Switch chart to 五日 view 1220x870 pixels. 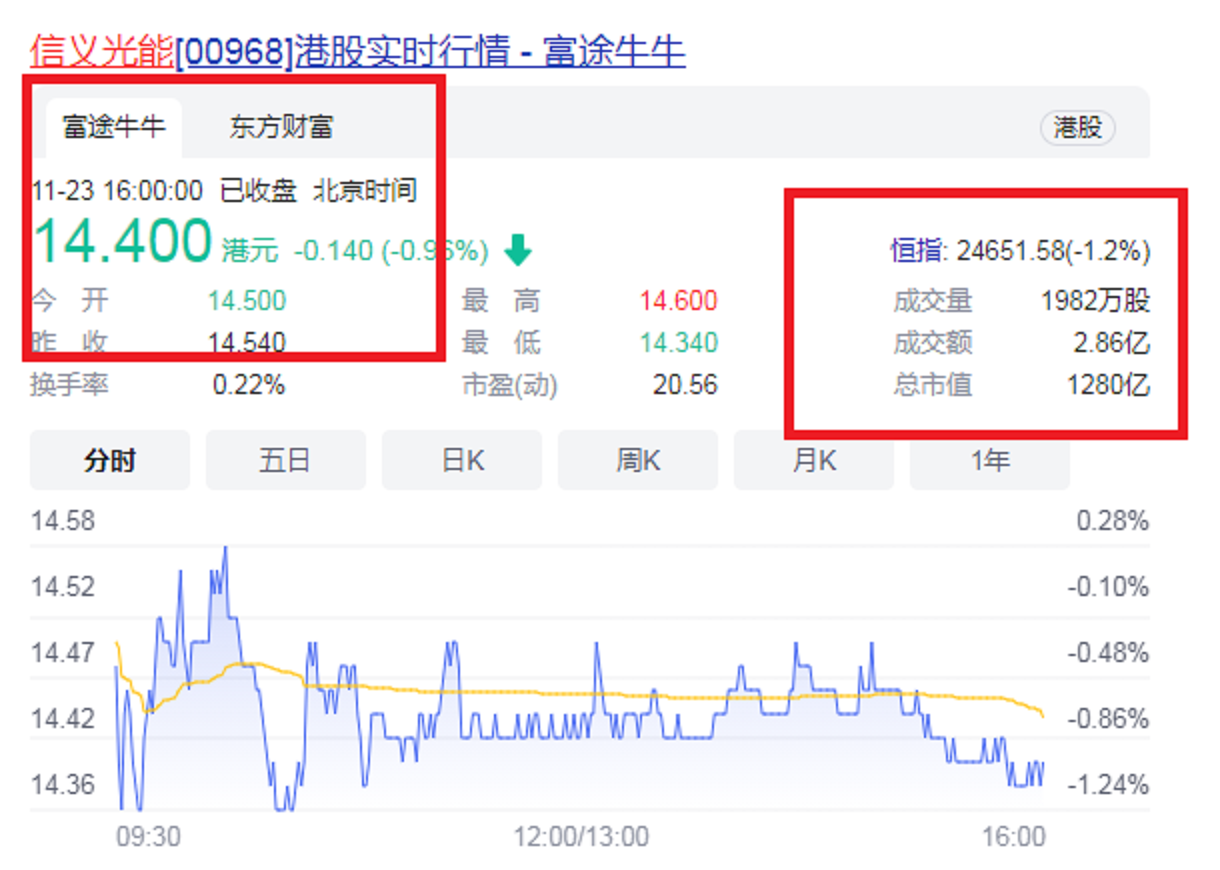point(286,460)
